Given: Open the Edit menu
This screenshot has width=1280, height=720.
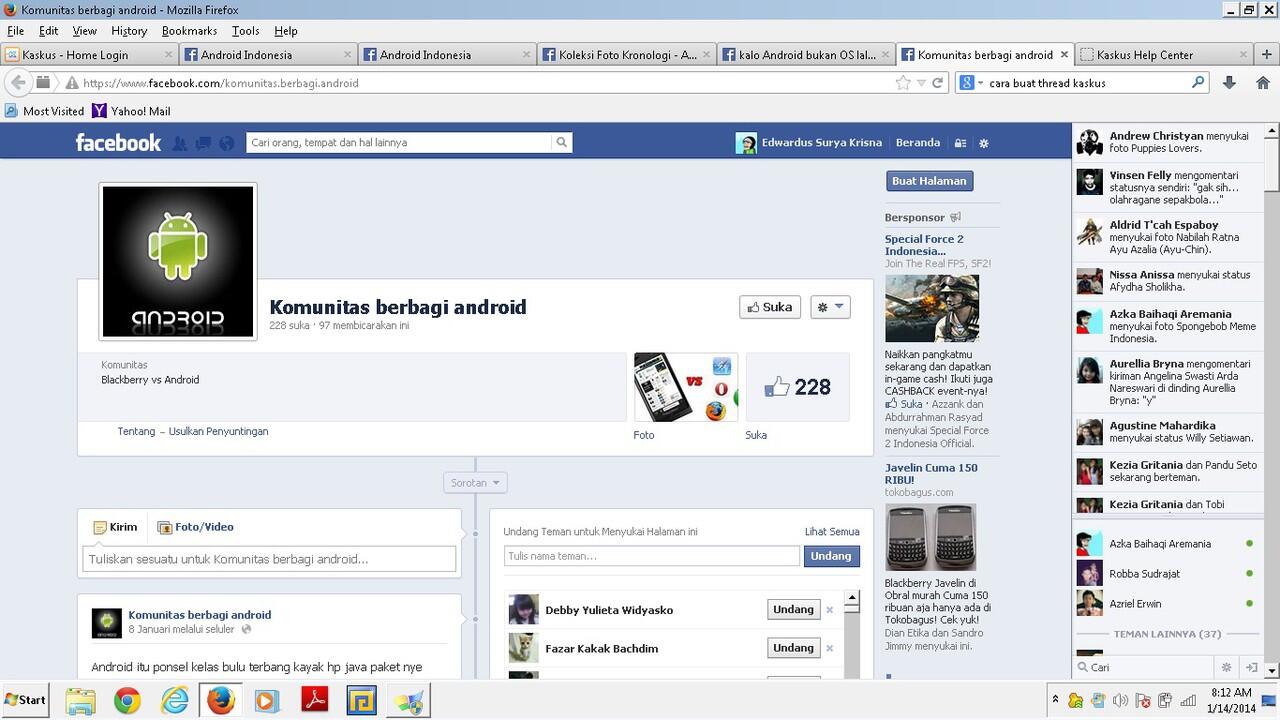Looking at the screenshot, I should point(48,31).
